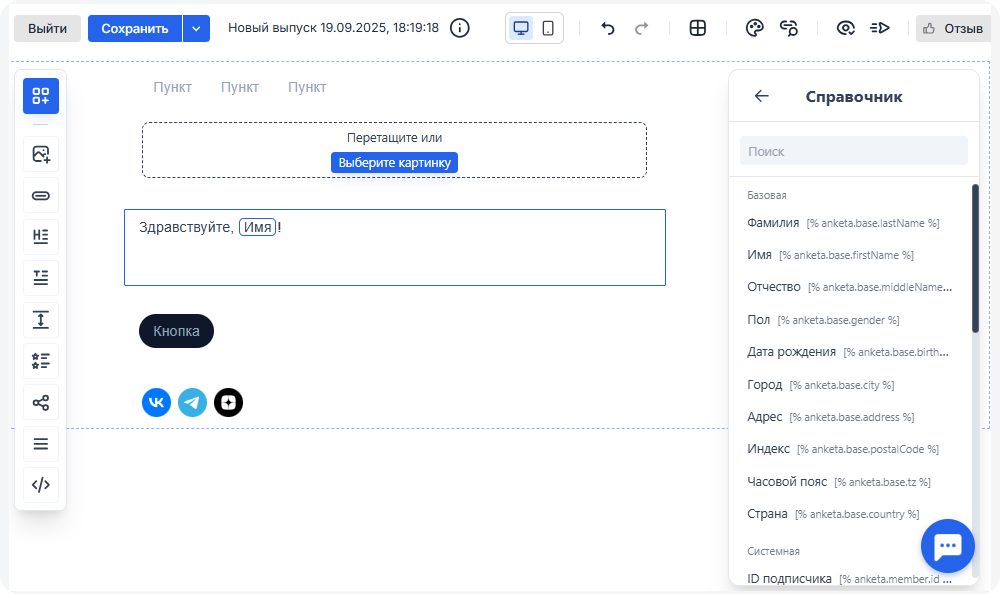Open the grid layout icon

698,28
